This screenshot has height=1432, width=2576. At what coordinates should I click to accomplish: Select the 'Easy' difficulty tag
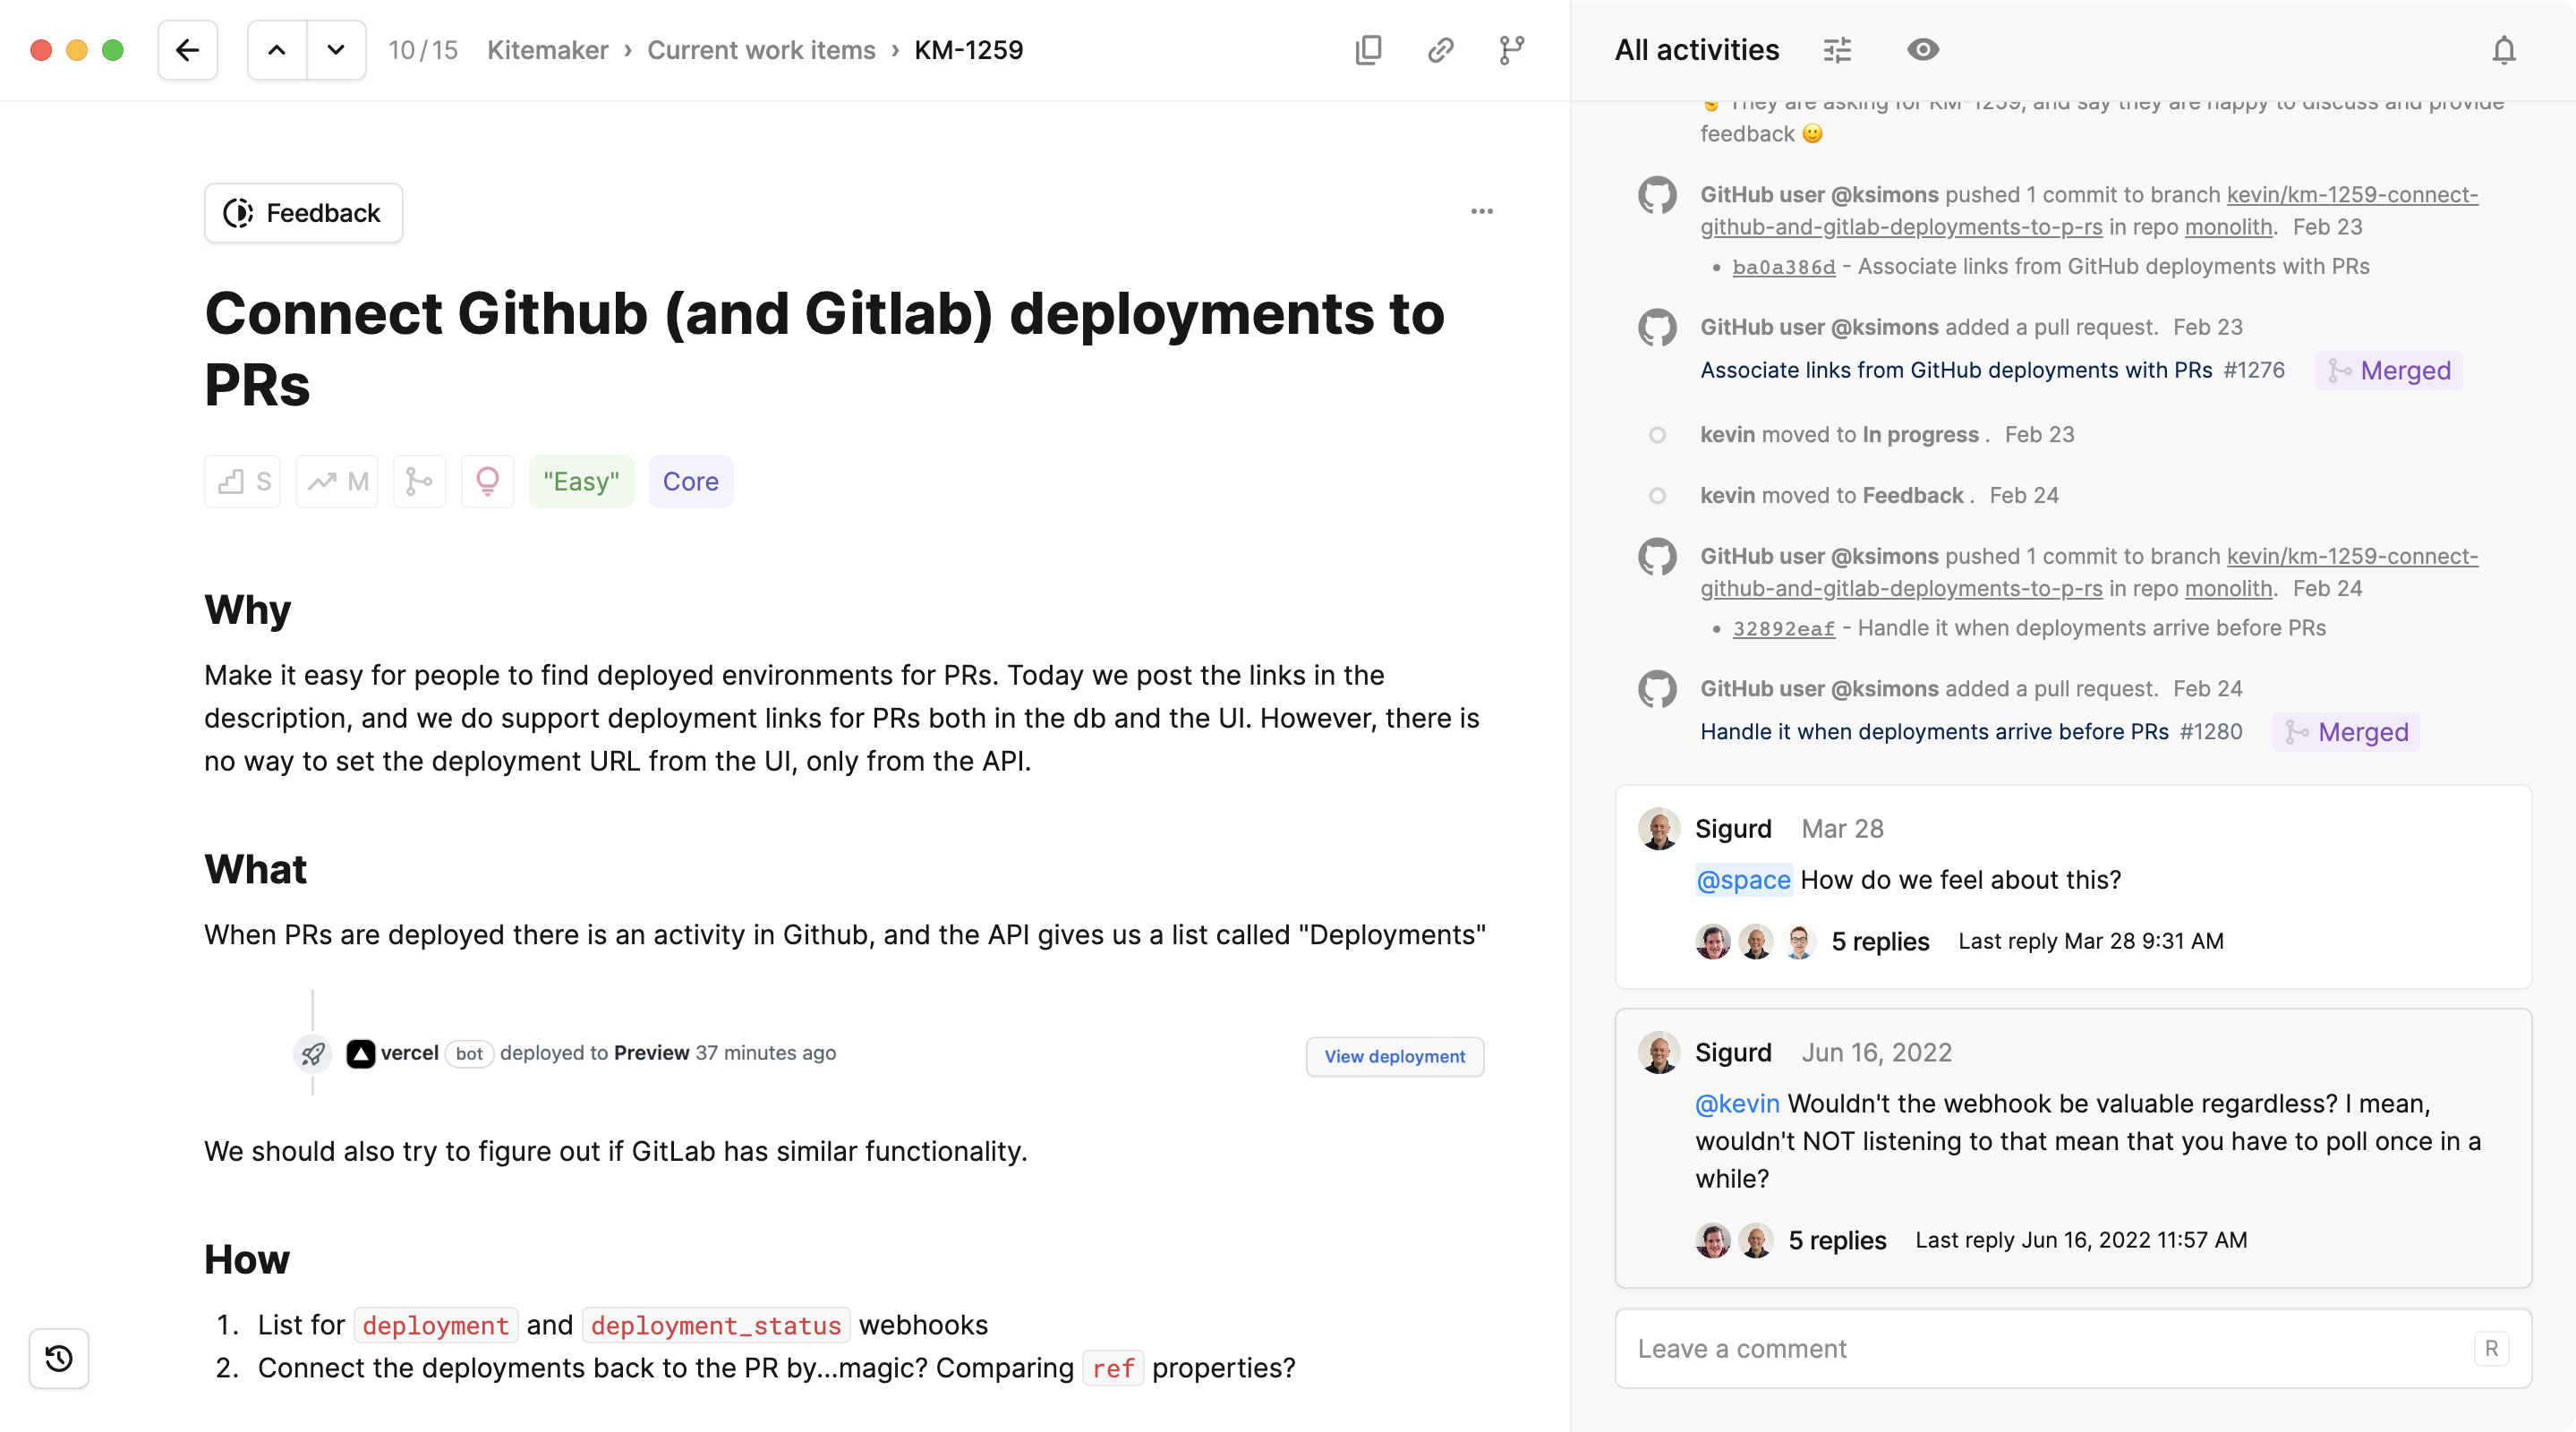580,480
